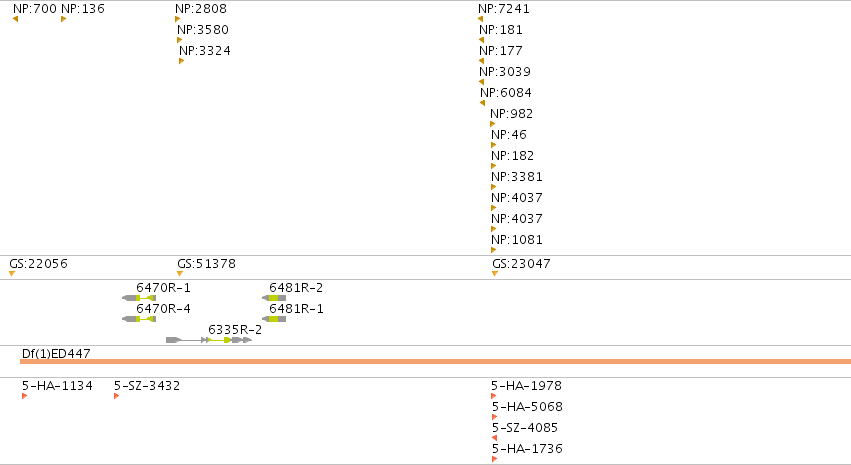Click the 5-SZ-3432 red marker arrow
The width and height of the screenshot is (851, 465).
click(117, 396)
